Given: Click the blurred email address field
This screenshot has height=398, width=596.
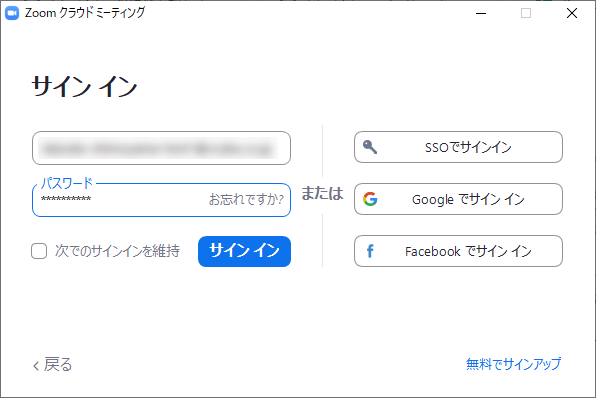Looking at the screenshot, I should (x=162, y=148).
